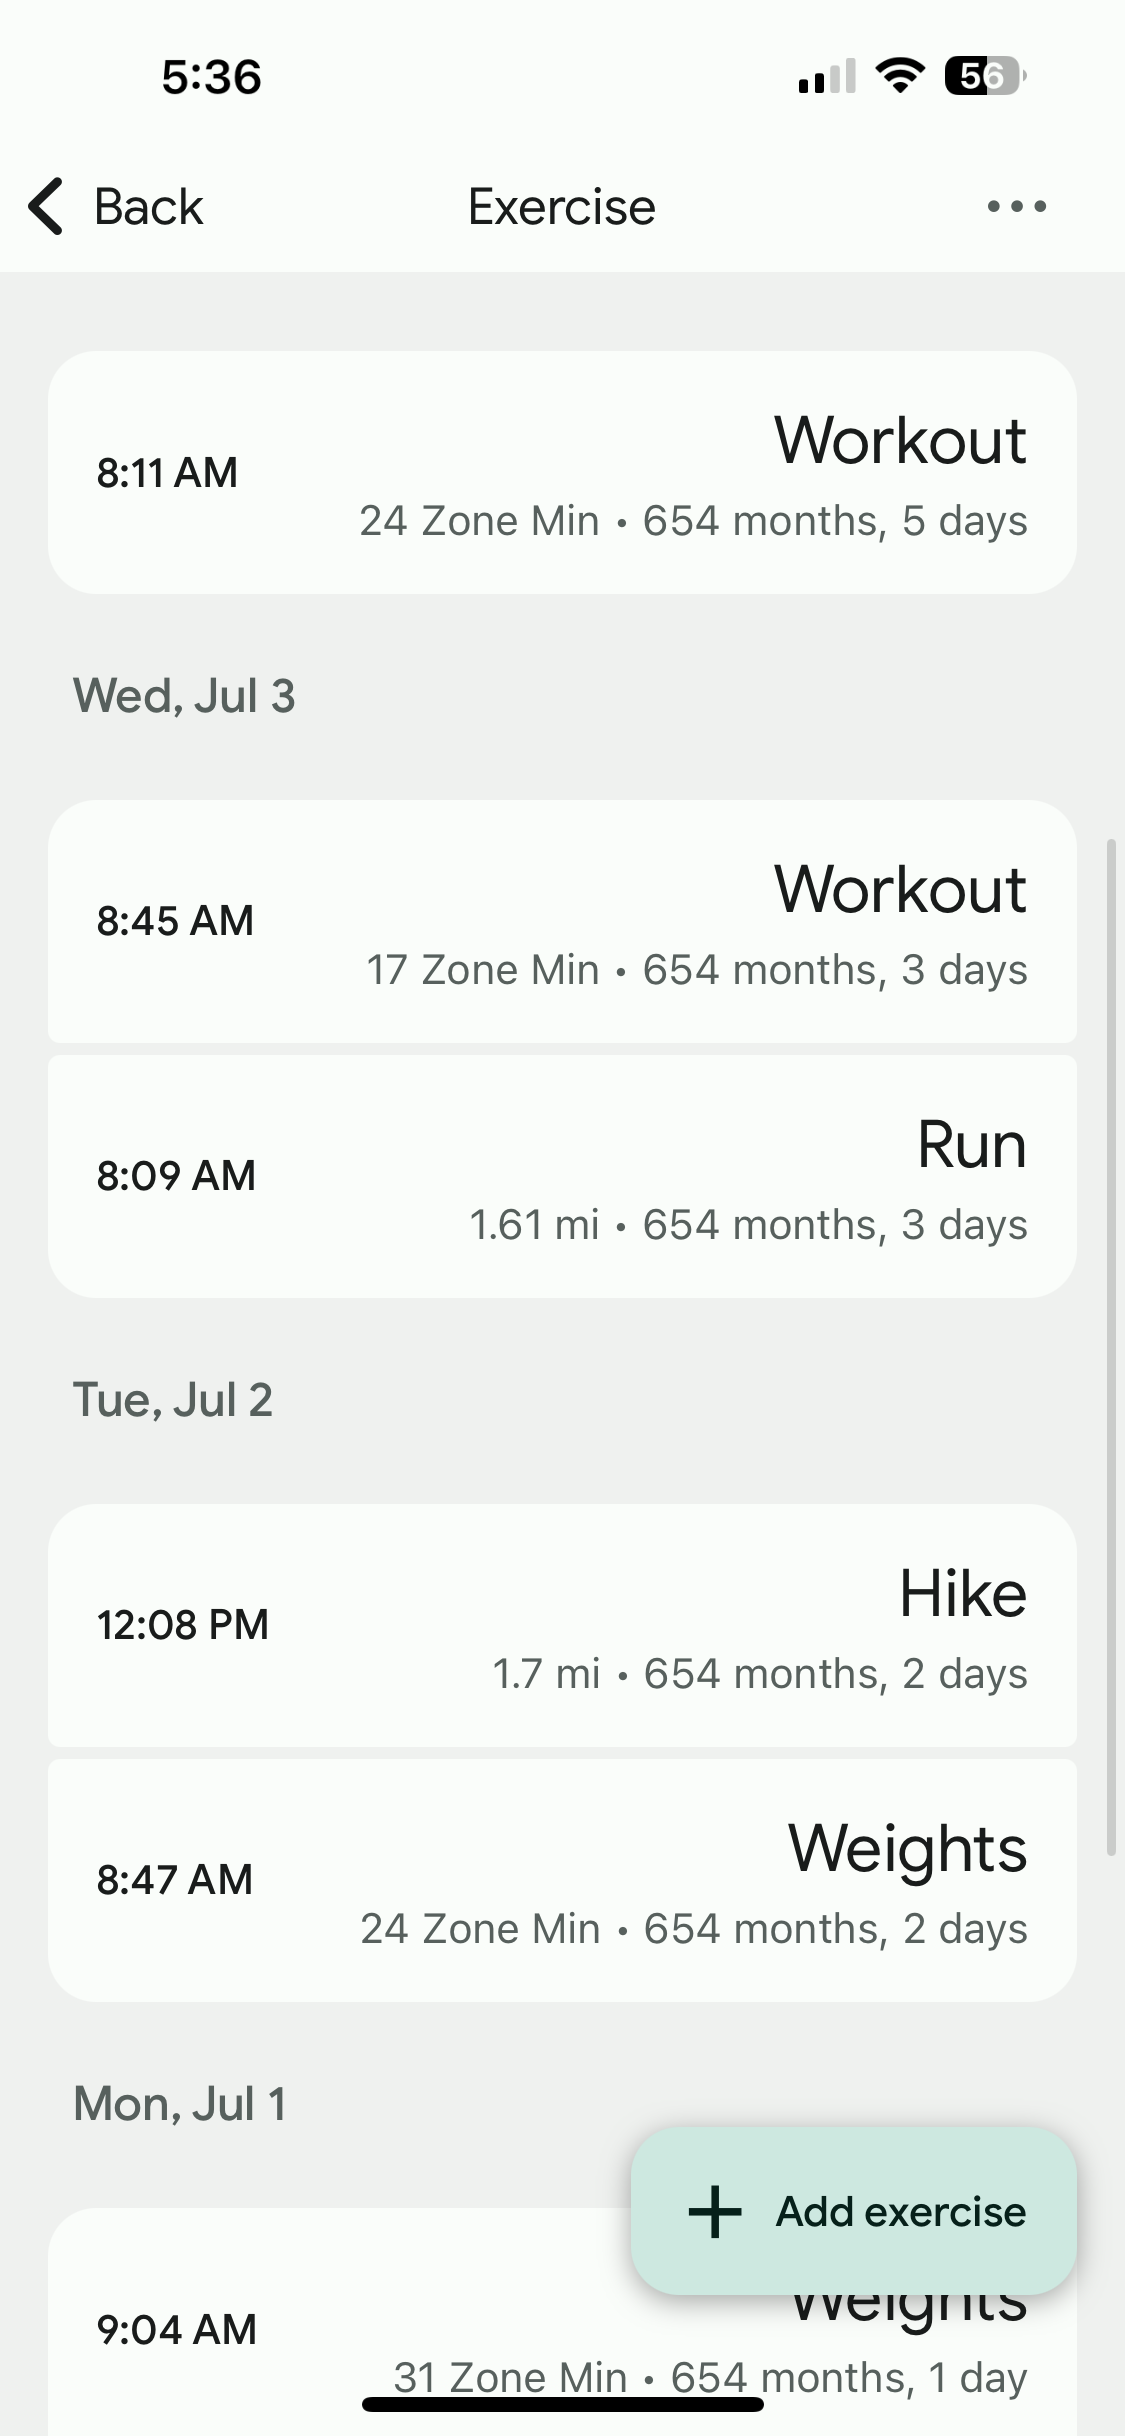Tap the cellular signal bars
Screen dimensions: 1125x2436
coord(826,76)
